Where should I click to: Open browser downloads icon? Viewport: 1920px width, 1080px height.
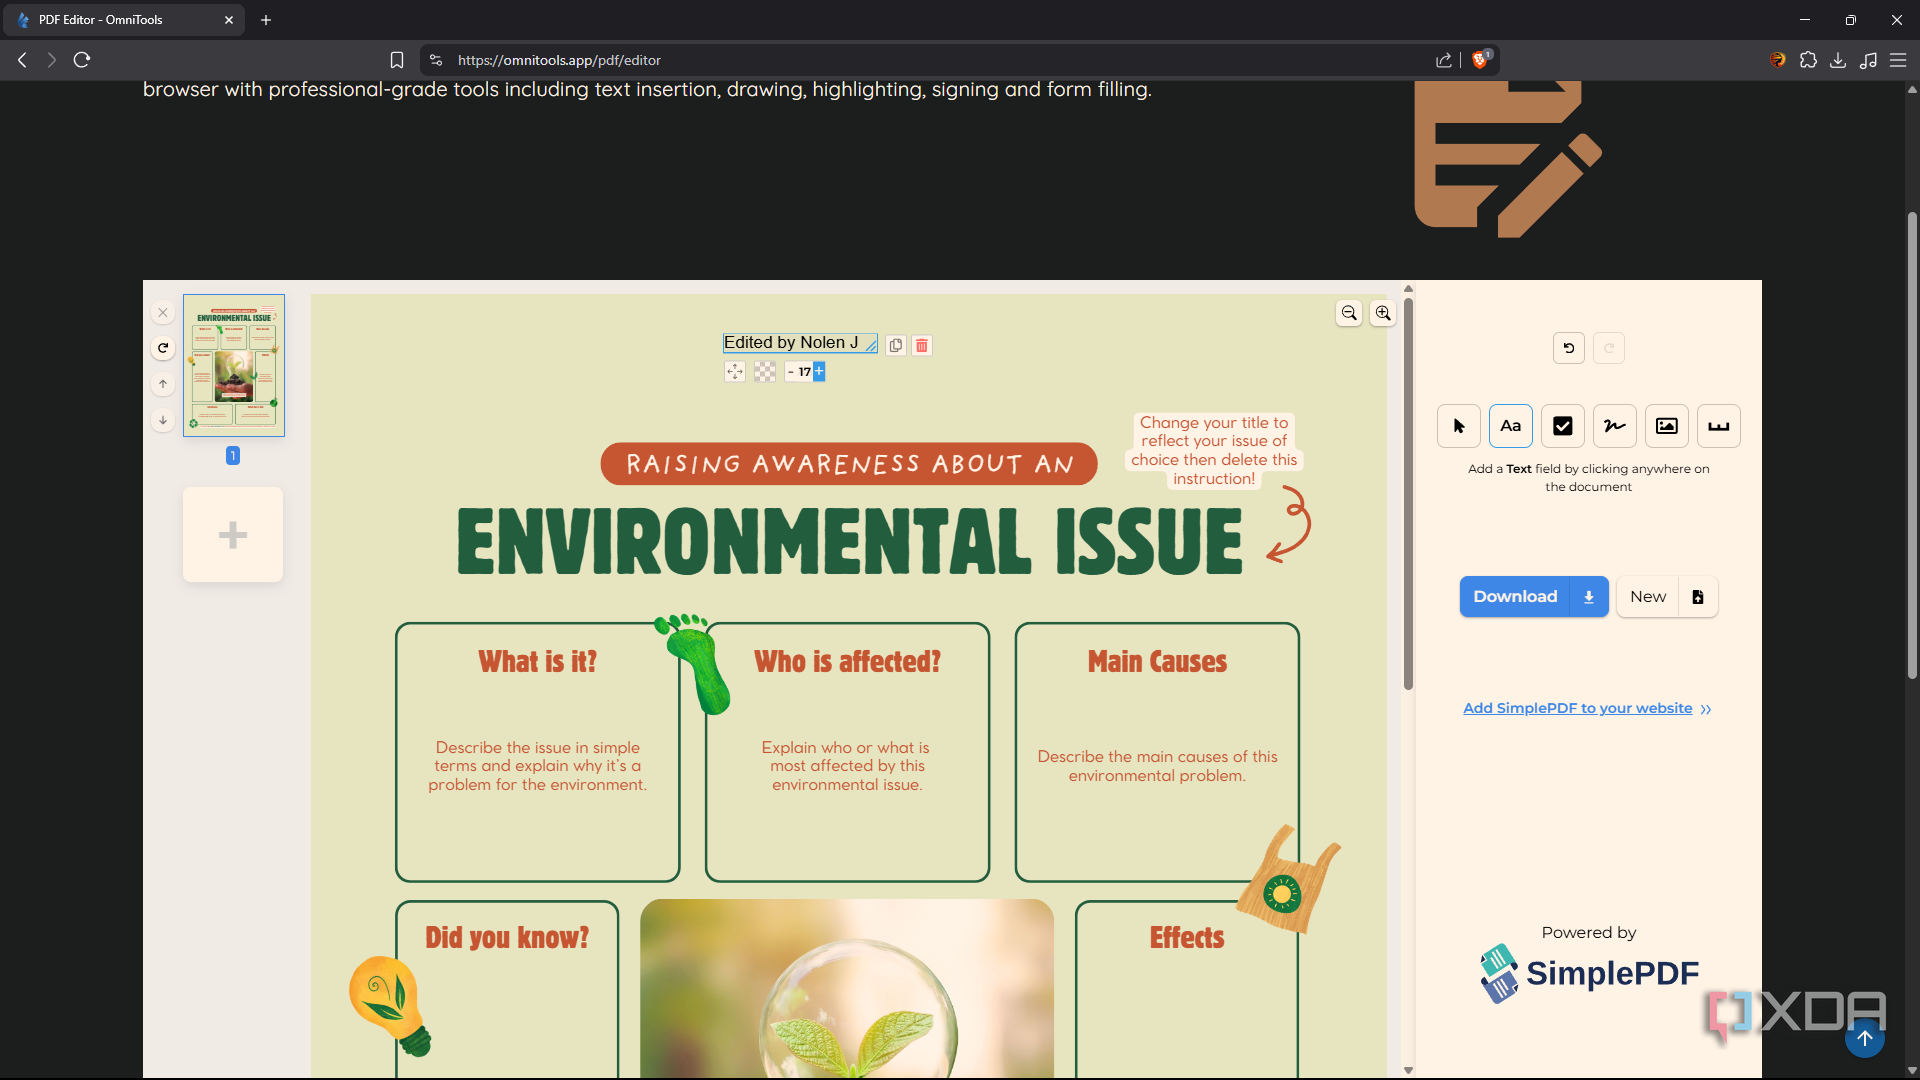[1838, 60]
